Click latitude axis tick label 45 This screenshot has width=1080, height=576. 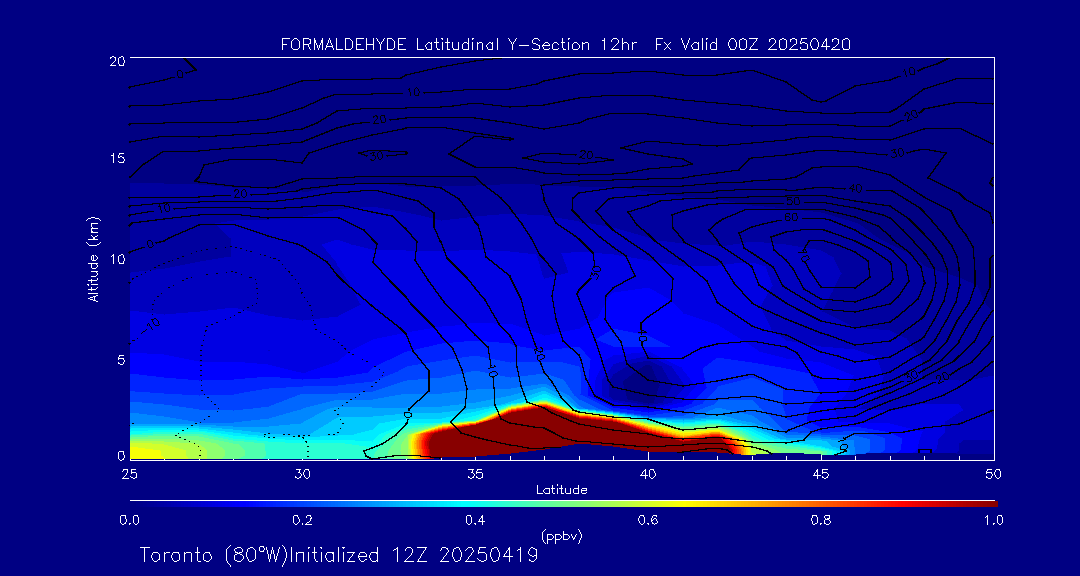(820, 474)
